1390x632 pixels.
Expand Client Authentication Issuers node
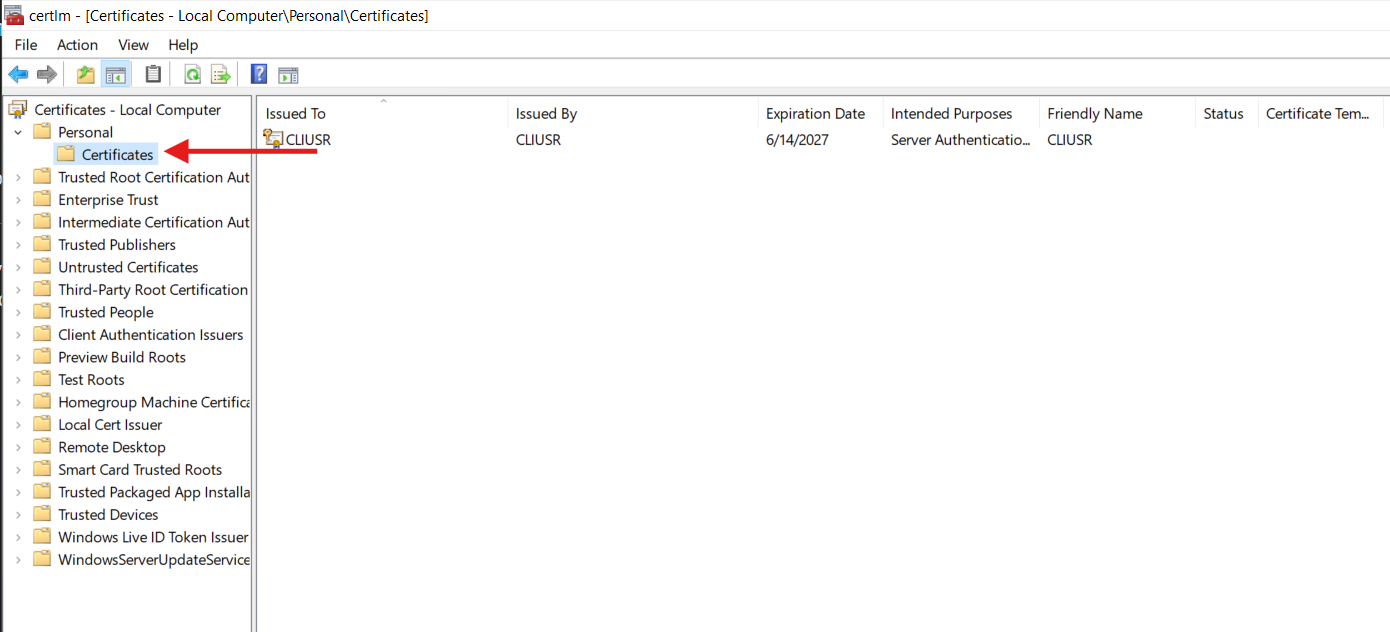(x=18, y=335)
